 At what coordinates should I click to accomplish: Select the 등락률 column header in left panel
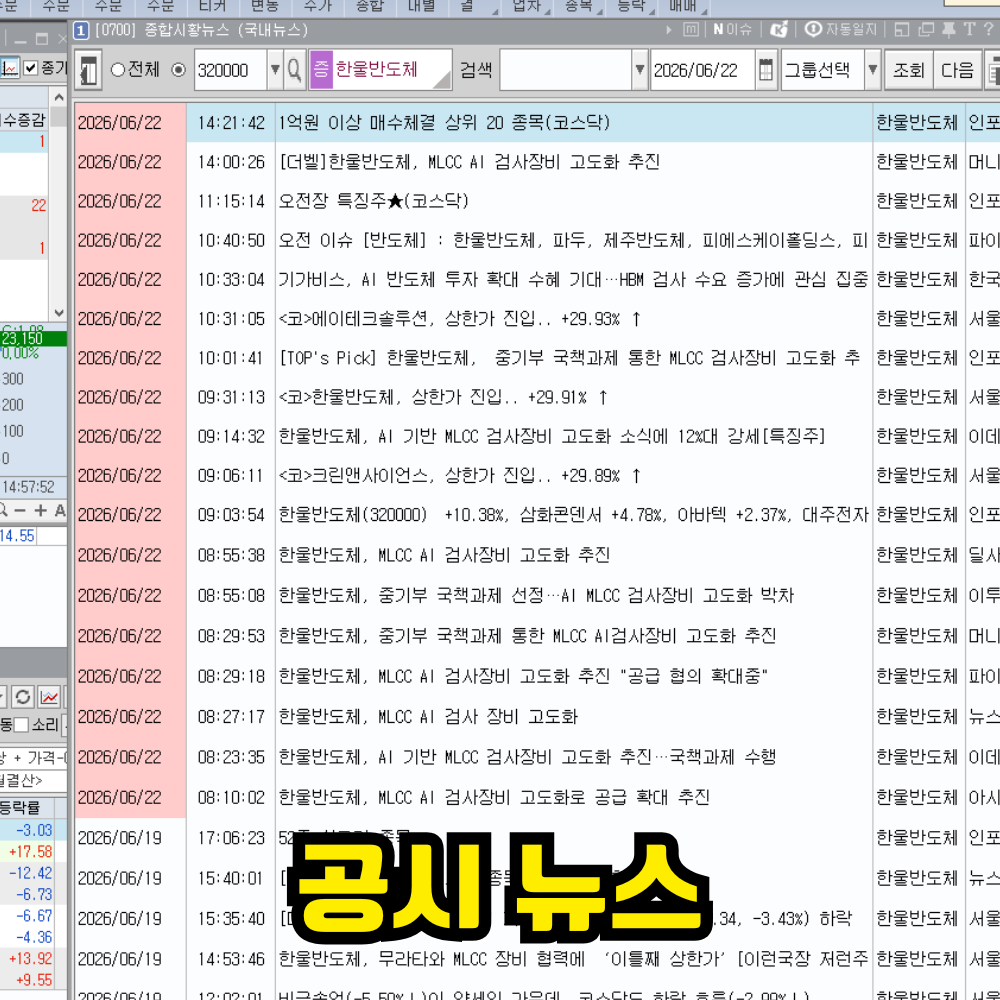tap(26, 807)
